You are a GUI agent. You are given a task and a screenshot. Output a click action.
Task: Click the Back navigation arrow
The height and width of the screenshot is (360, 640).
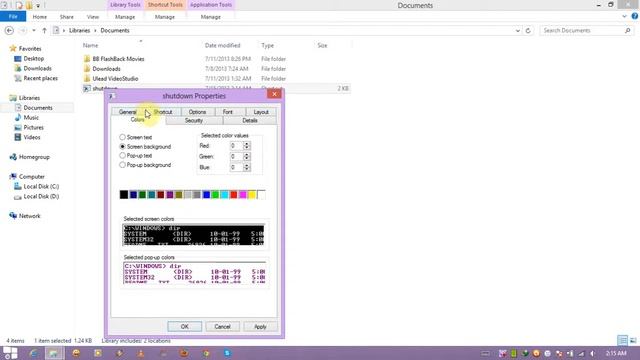click(x=9, y=31)
